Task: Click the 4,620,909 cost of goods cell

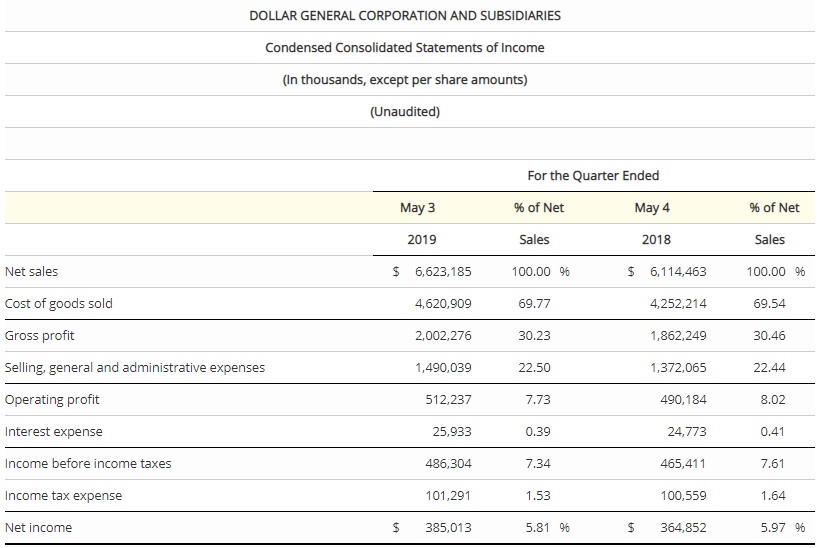Action: [x=443, y=303]
